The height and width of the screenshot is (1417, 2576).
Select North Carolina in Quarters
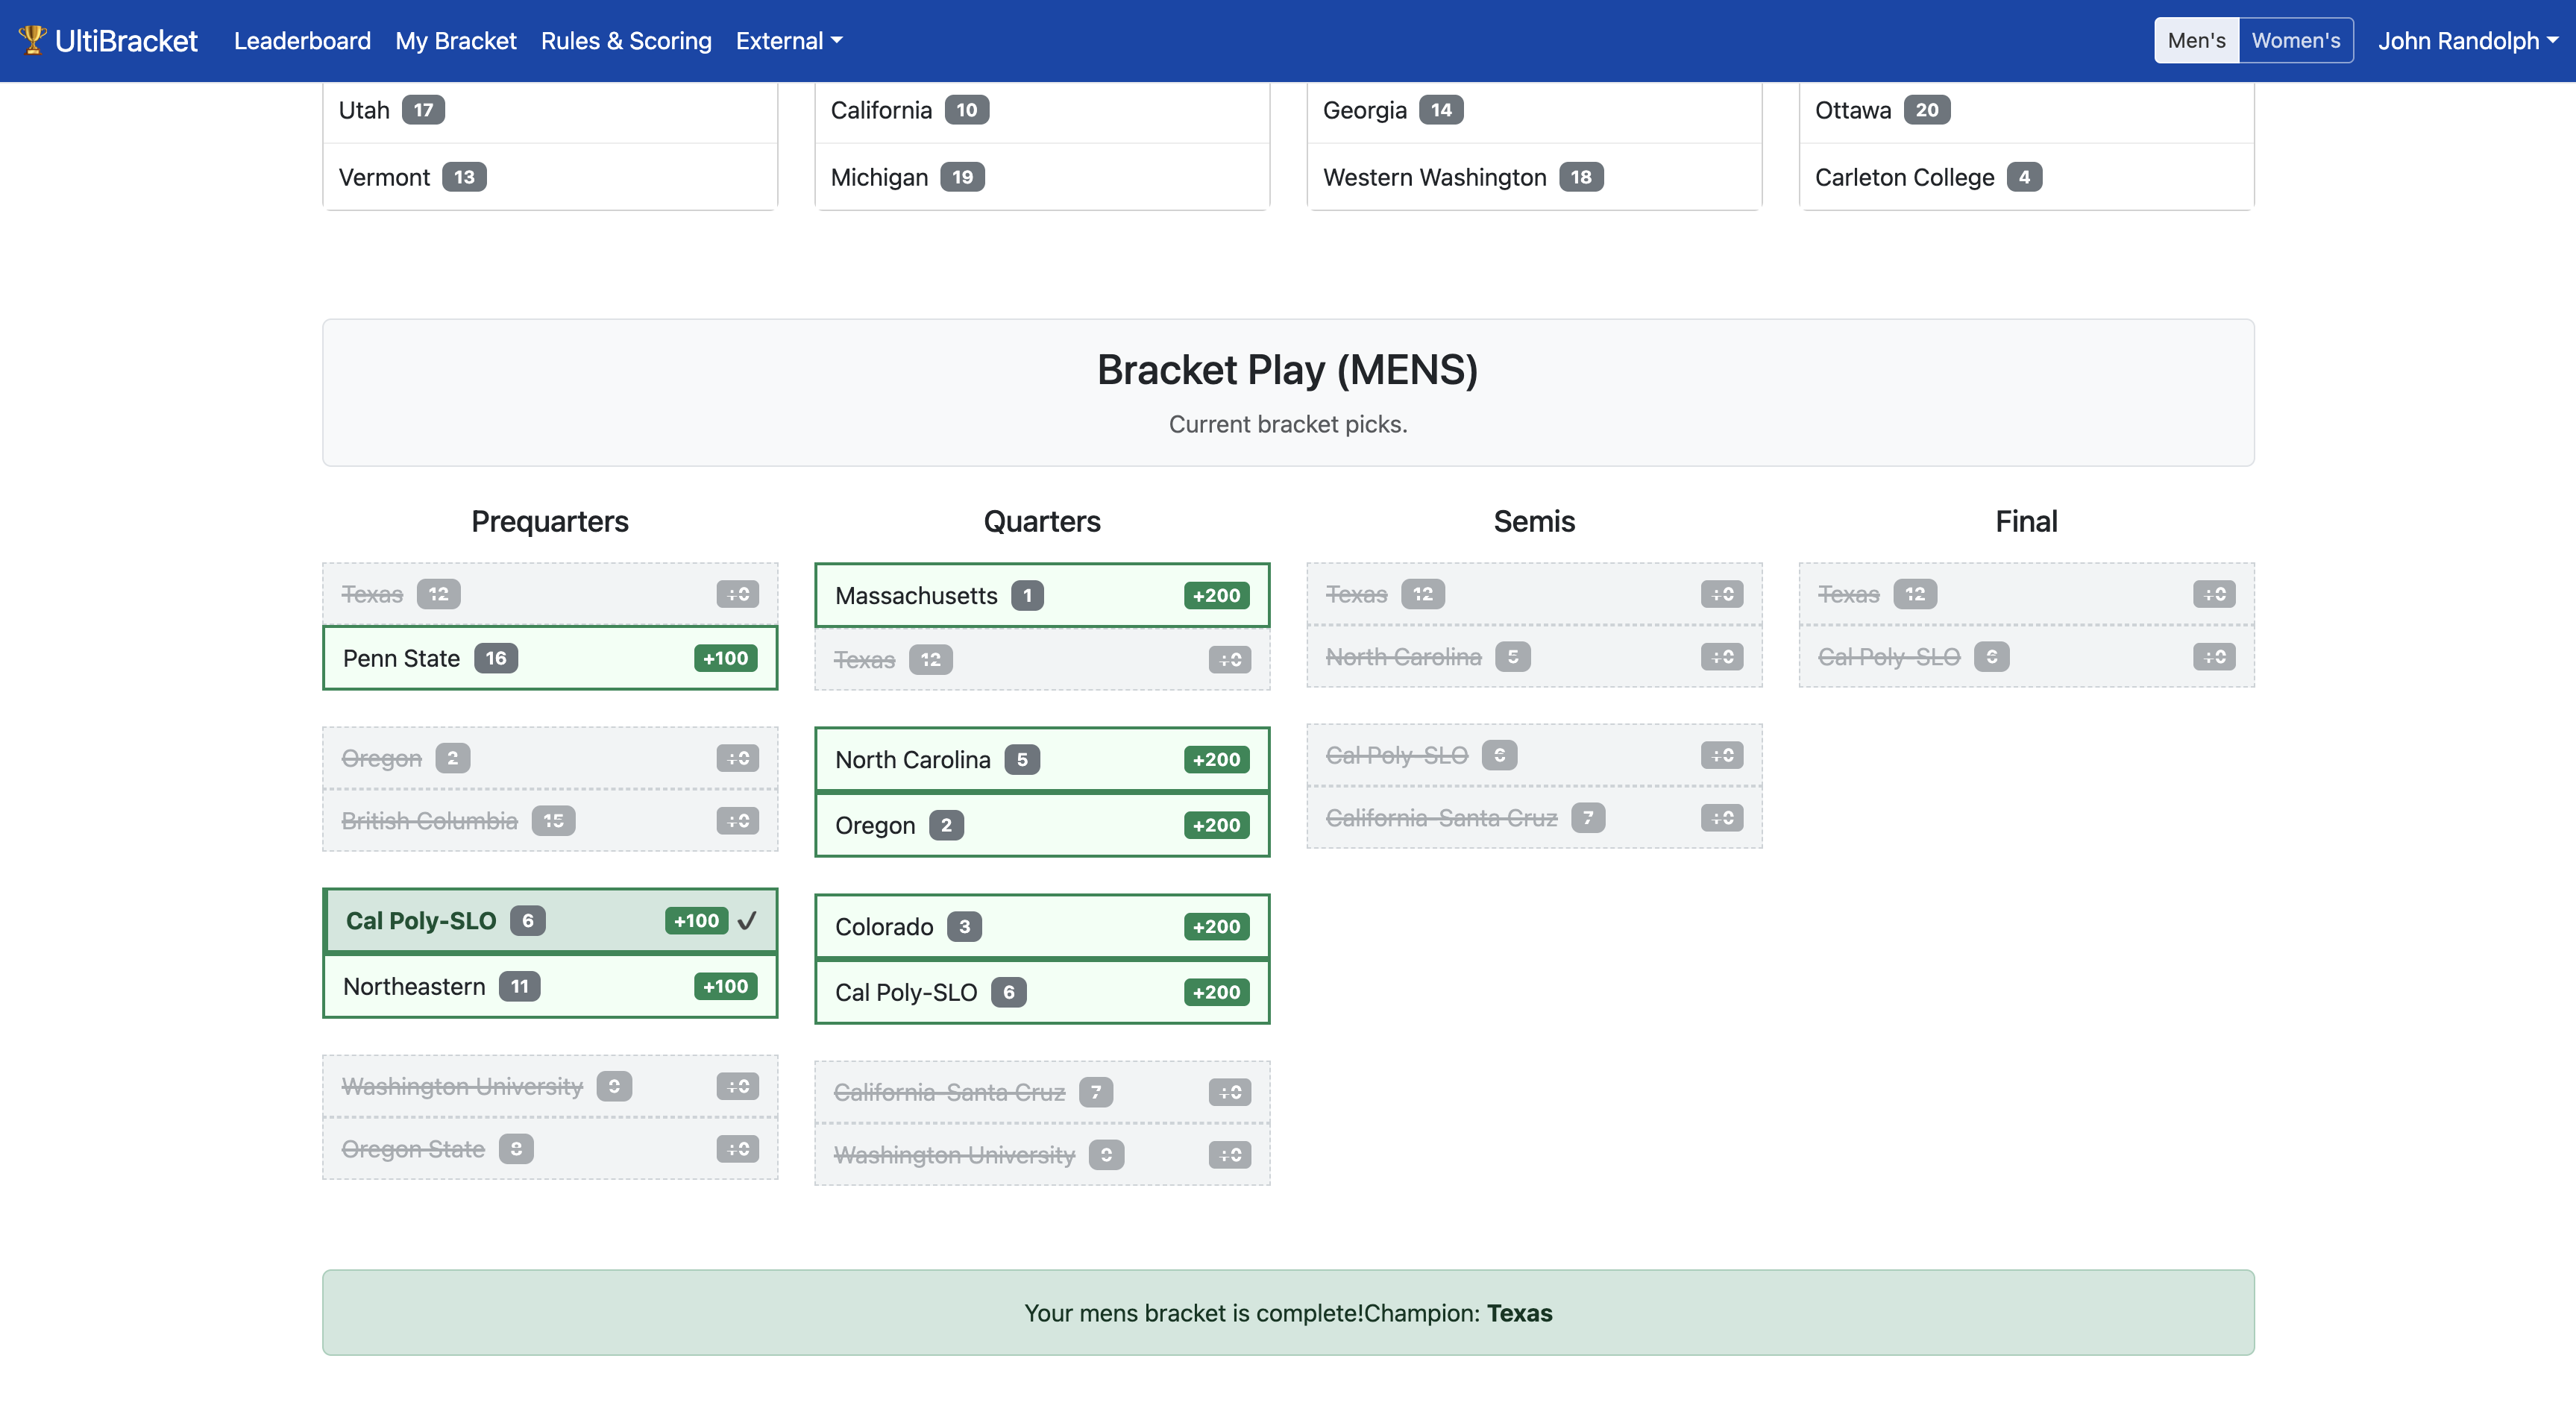click(x=1042, y=760)
